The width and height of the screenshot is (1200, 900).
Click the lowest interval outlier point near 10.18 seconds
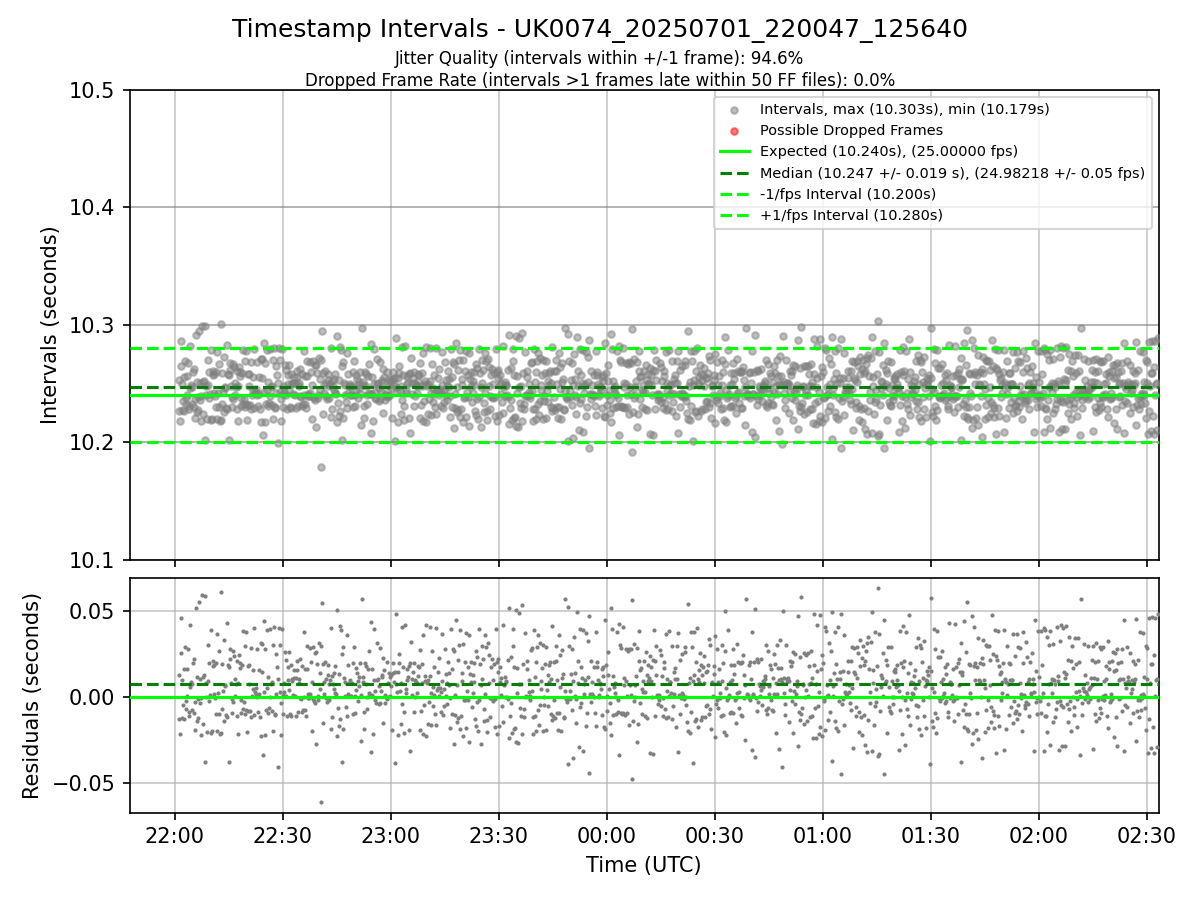click(321, 467)
